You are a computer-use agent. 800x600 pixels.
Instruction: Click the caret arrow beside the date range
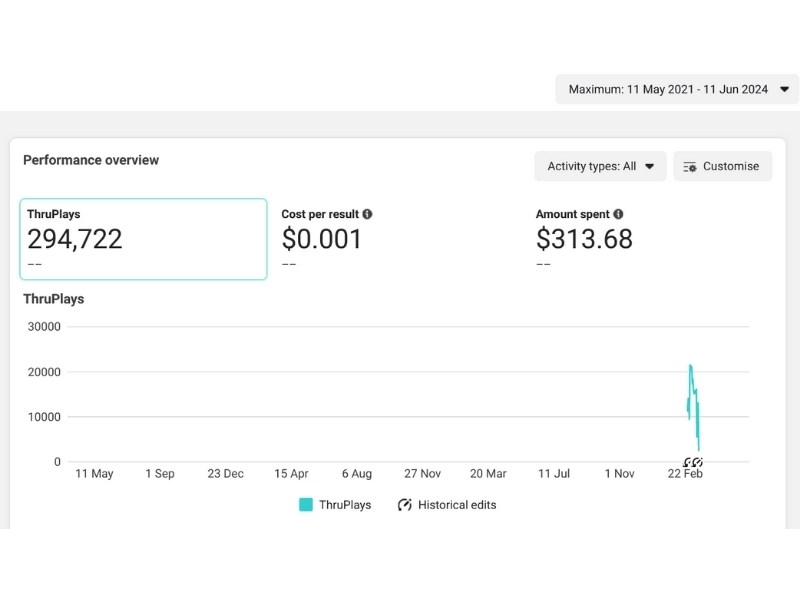(x=784, y=89)
